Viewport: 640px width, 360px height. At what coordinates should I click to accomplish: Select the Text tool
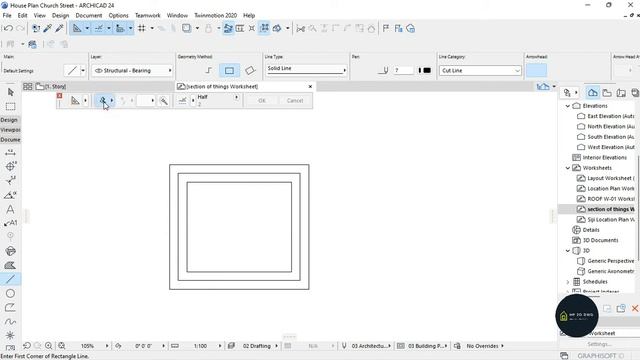(10, 209)
